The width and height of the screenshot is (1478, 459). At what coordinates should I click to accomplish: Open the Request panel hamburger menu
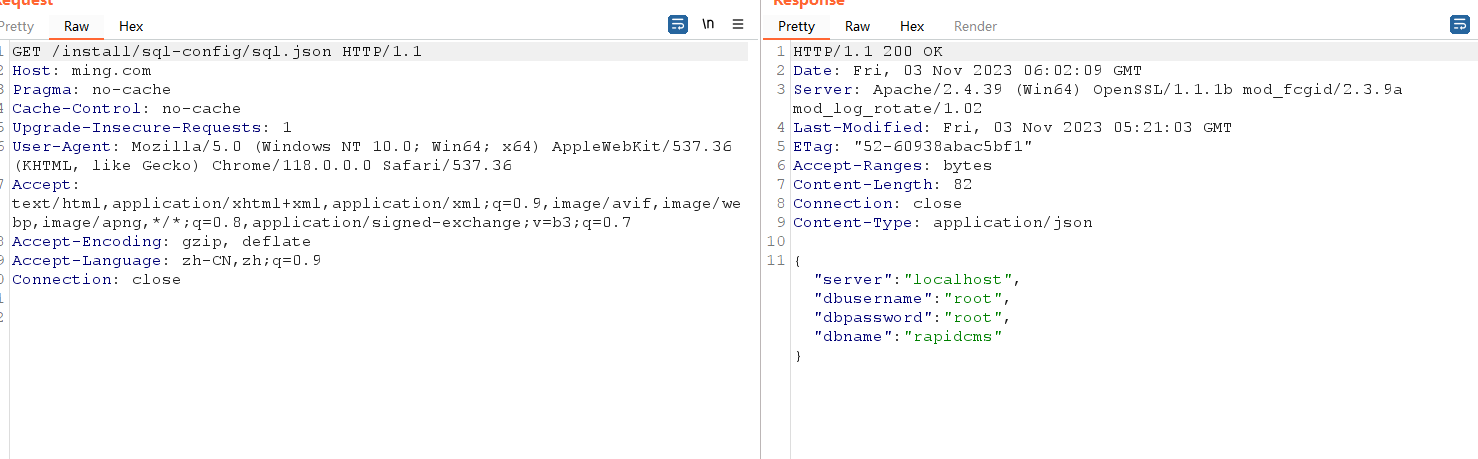point(738,25)
